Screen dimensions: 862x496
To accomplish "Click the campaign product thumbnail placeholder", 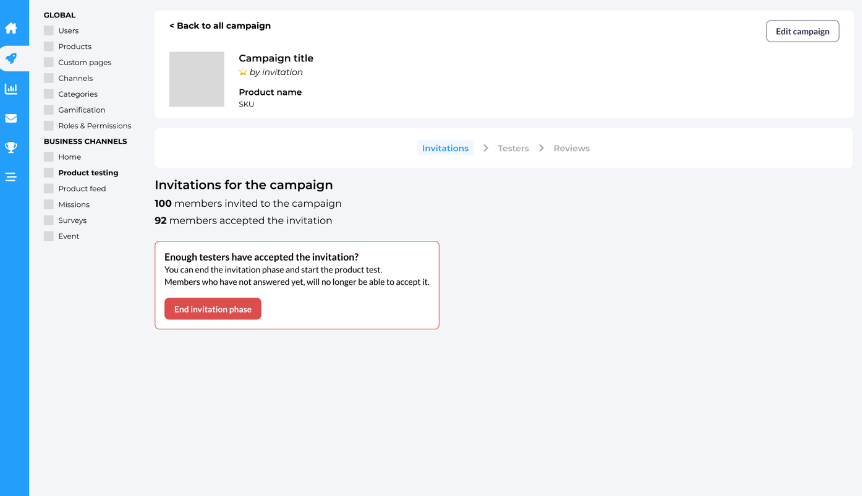I will (x=196, y=79).
